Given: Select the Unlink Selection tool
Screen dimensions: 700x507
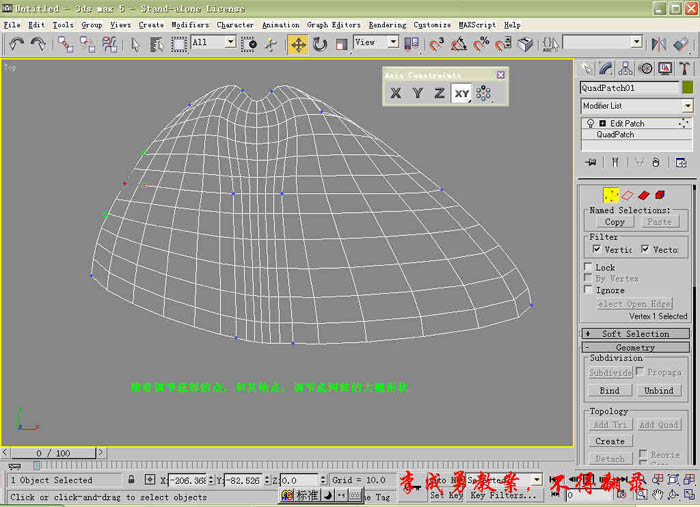Looking at the screenshot, I should [88, 44].
